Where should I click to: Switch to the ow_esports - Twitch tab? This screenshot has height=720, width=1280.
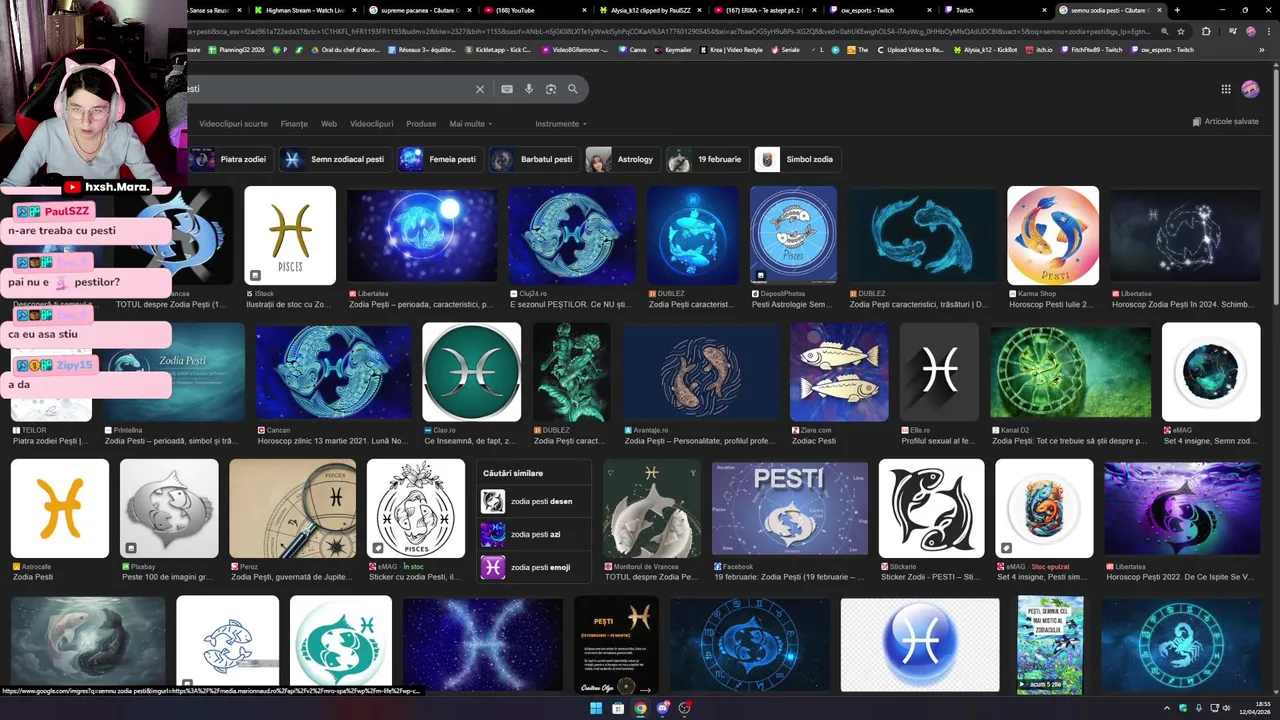pyautogui.click(x=877, y=10)
